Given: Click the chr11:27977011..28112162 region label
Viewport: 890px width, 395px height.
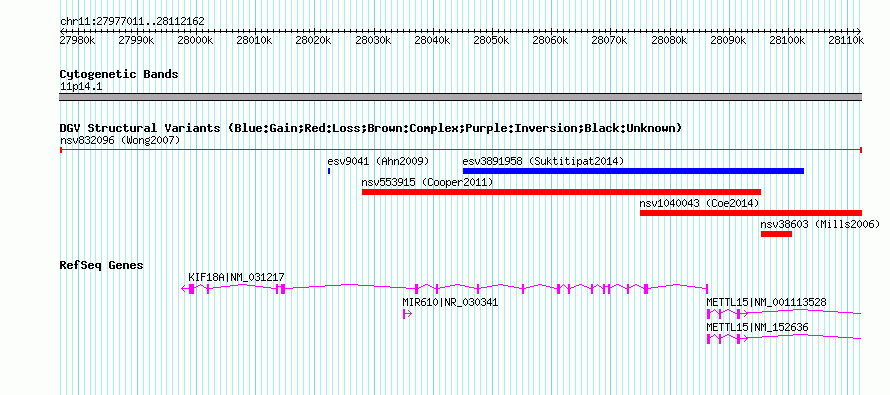Looking at the screenshot, I should [x=132, y=22].
